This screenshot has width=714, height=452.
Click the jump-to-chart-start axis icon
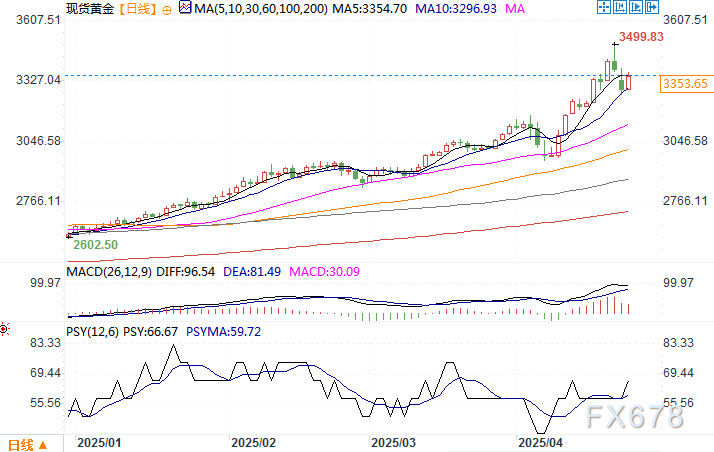coord(620,7)
